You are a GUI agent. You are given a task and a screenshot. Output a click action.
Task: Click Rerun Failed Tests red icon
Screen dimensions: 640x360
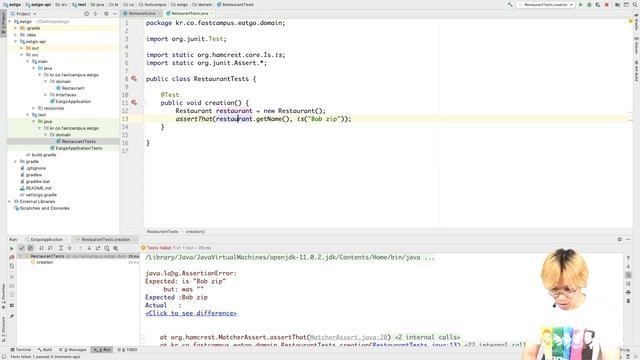pyautogui.click(x=11, y=257)
